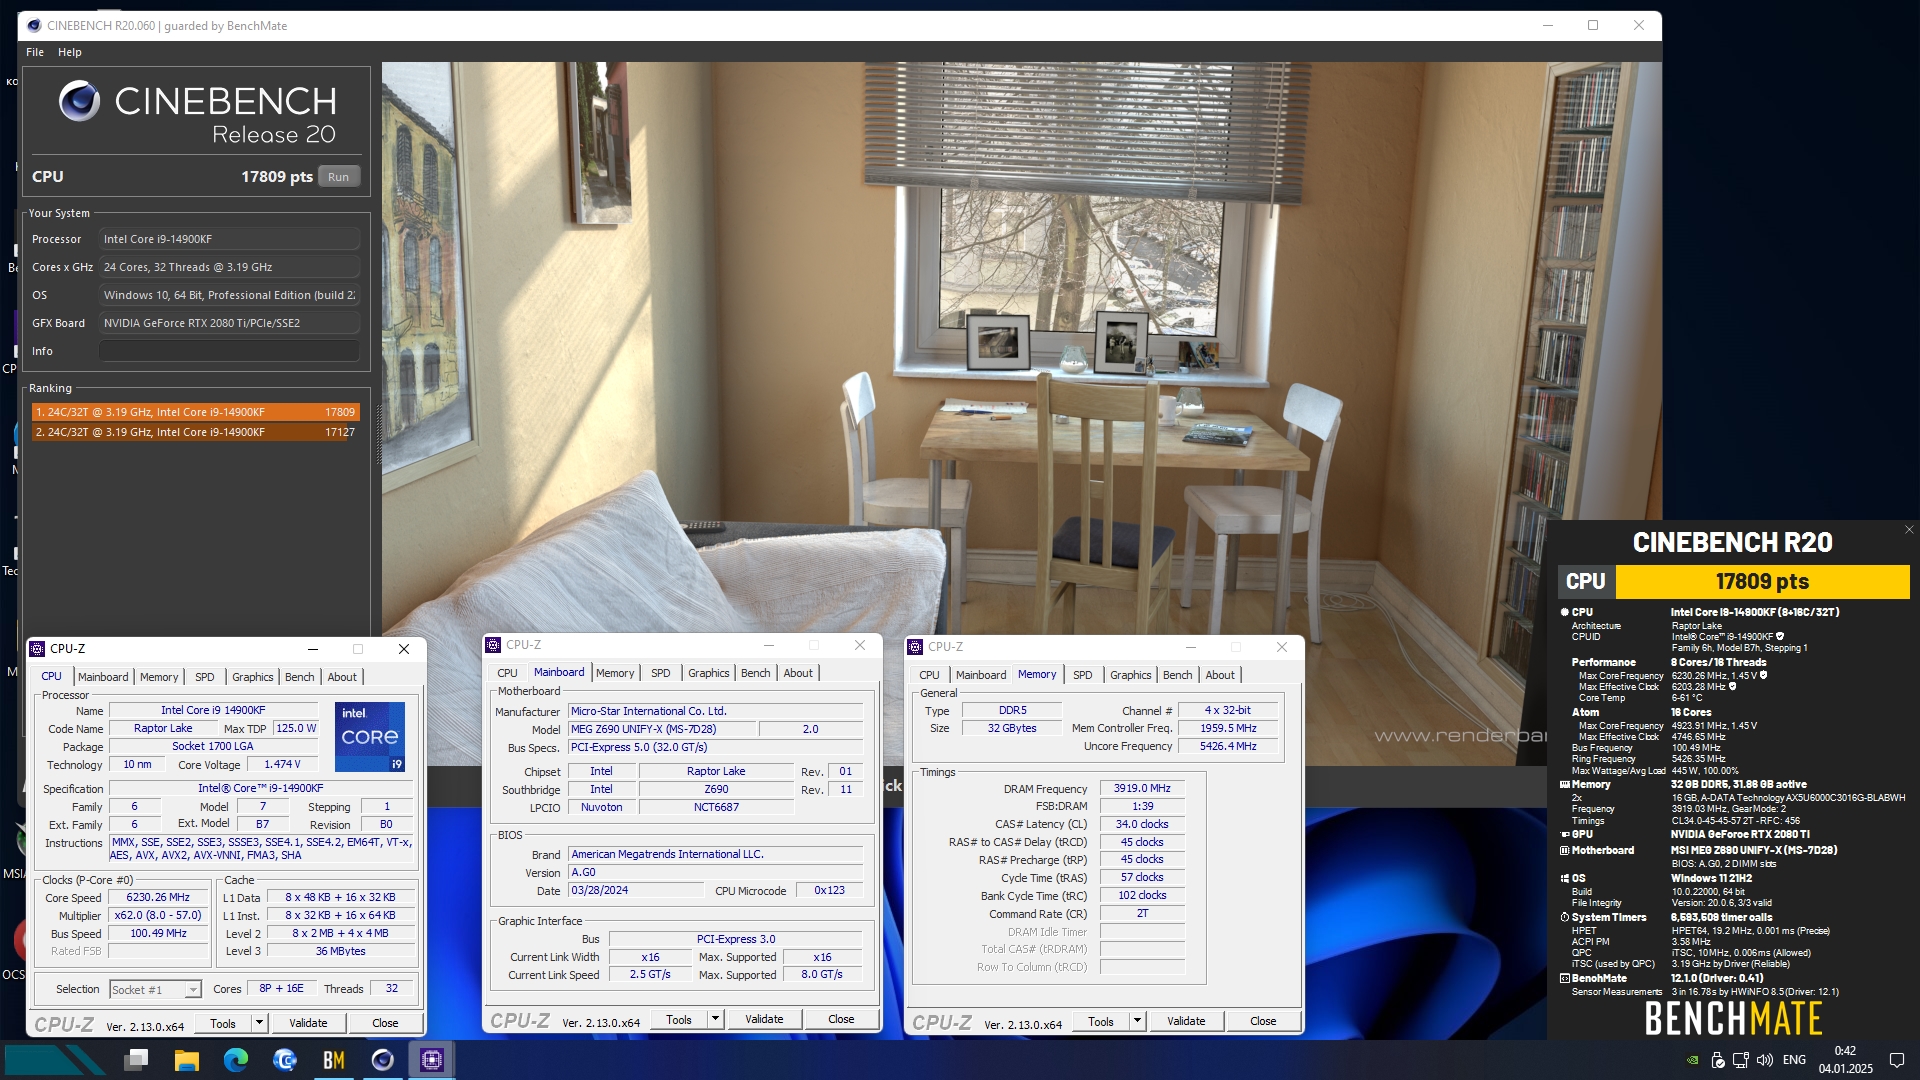Dismiss the BenchMate overlay with its X
The image size is (1920, 1080).
pos(1909,530)
